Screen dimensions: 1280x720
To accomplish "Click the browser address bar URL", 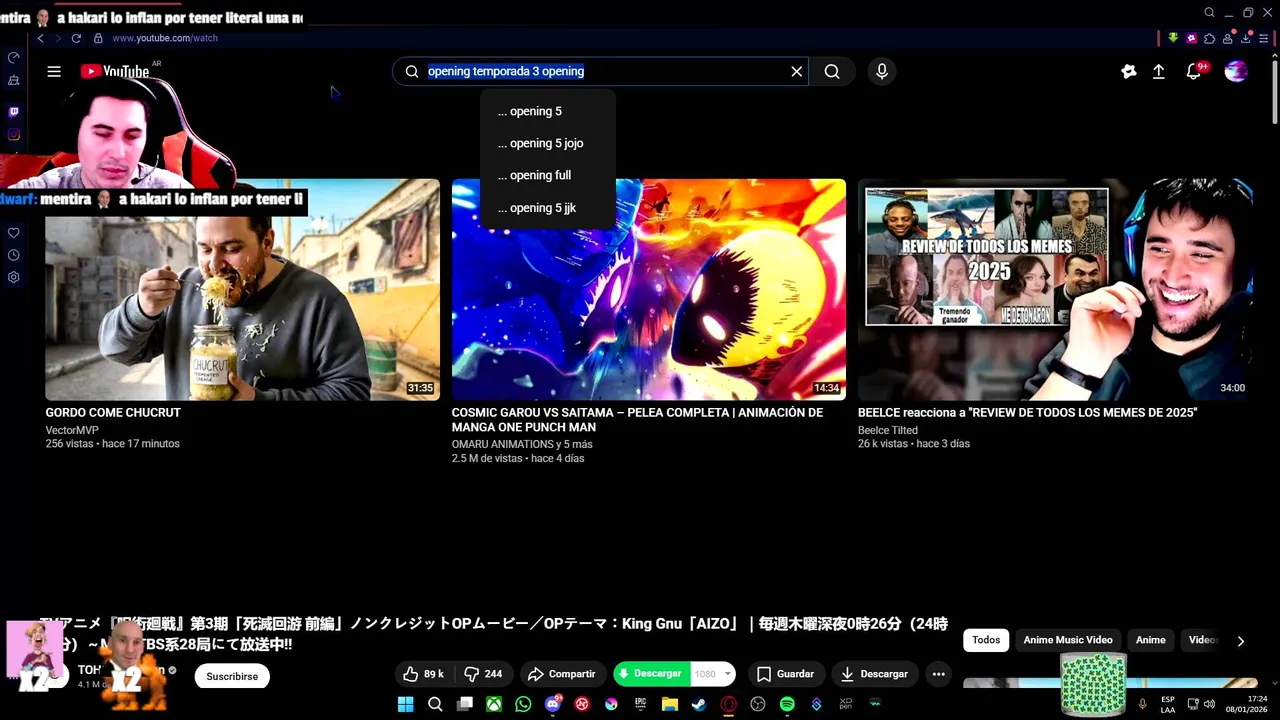I will 165,38.
